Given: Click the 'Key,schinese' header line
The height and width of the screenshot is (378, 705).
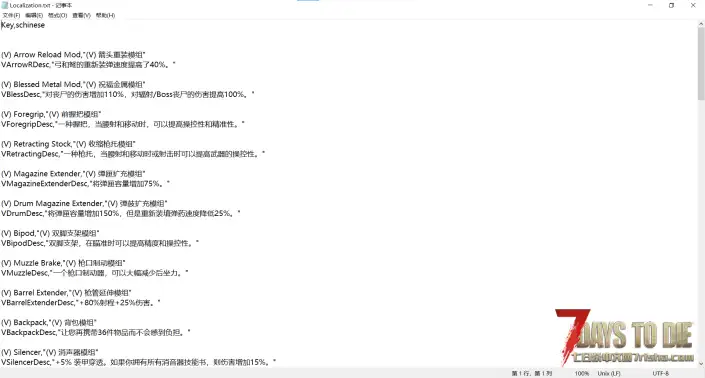Looking at the screenshot, I should pyautogui.click(x=23, y=25).
